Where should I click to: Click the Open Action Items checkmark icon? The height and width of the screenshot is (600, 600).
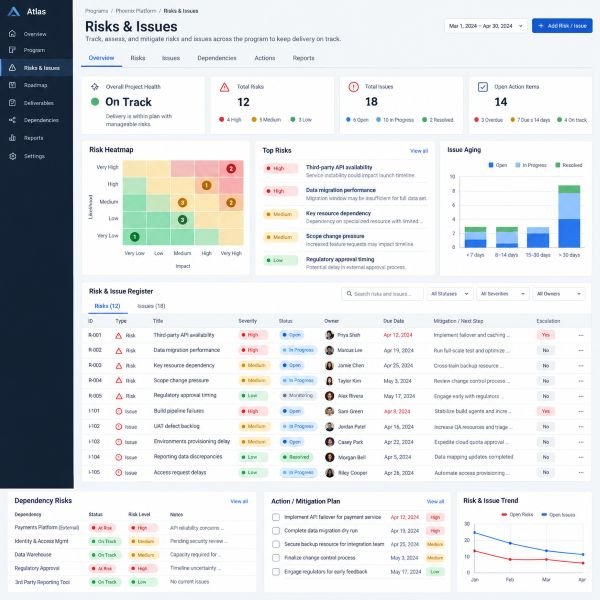(483, 87)
